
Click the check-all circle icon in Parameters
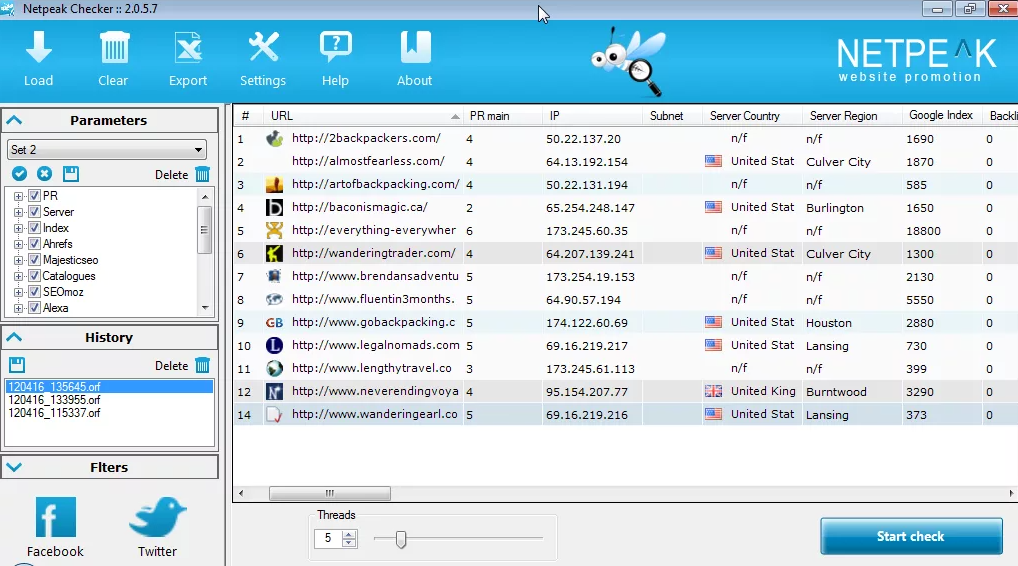[19, 174]
